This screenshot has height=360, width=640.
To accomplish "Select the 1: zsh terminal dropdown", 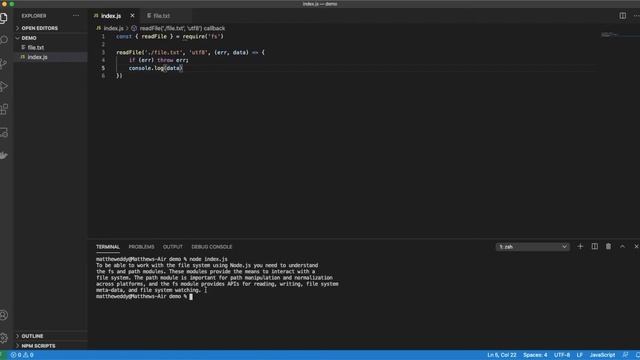I will [533, 247].
